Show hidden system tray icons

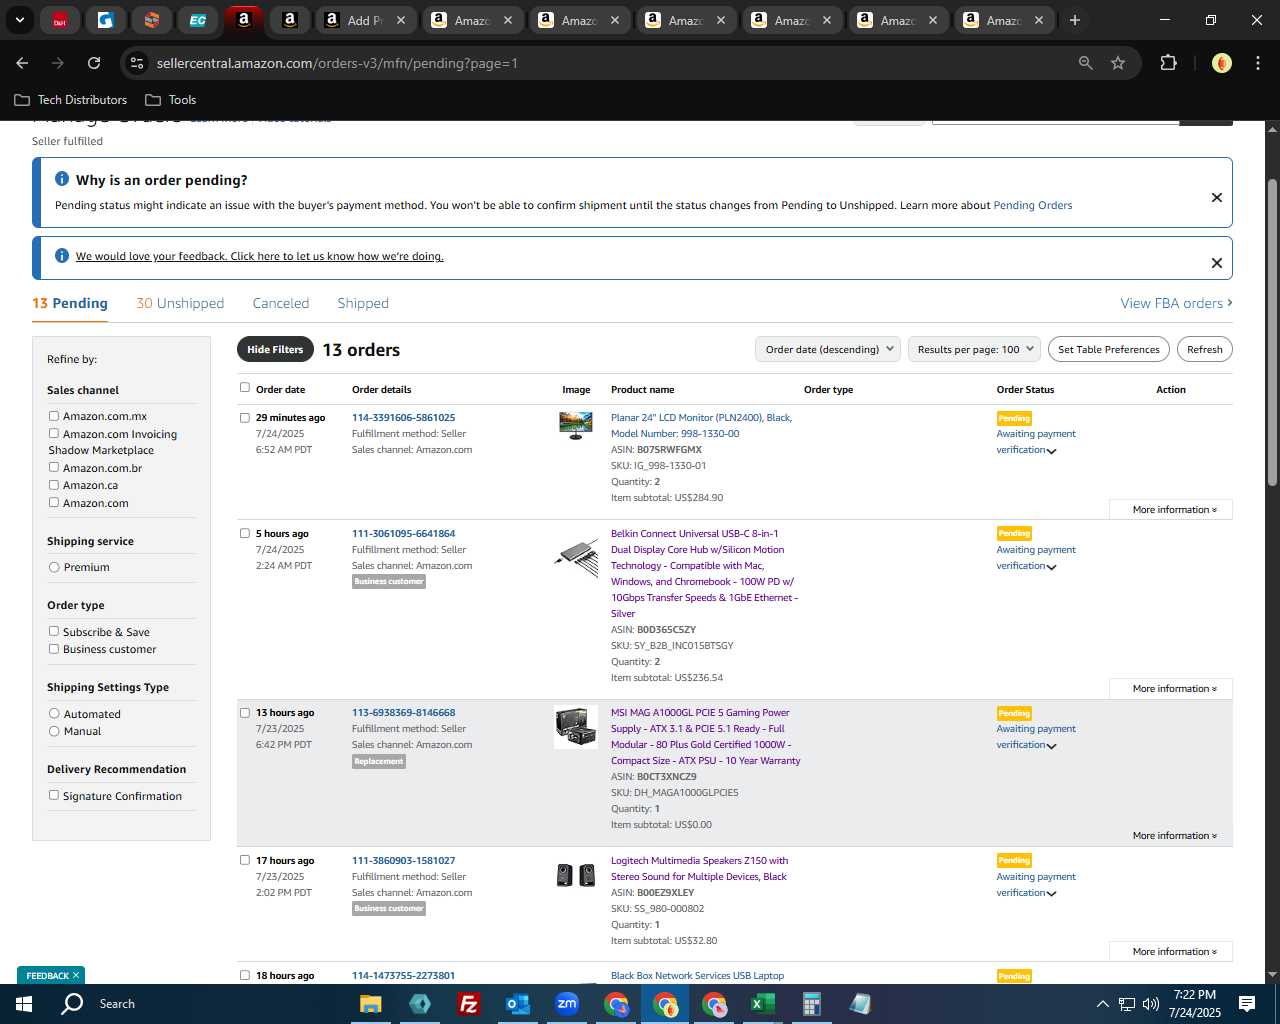coord(1102,1004)
